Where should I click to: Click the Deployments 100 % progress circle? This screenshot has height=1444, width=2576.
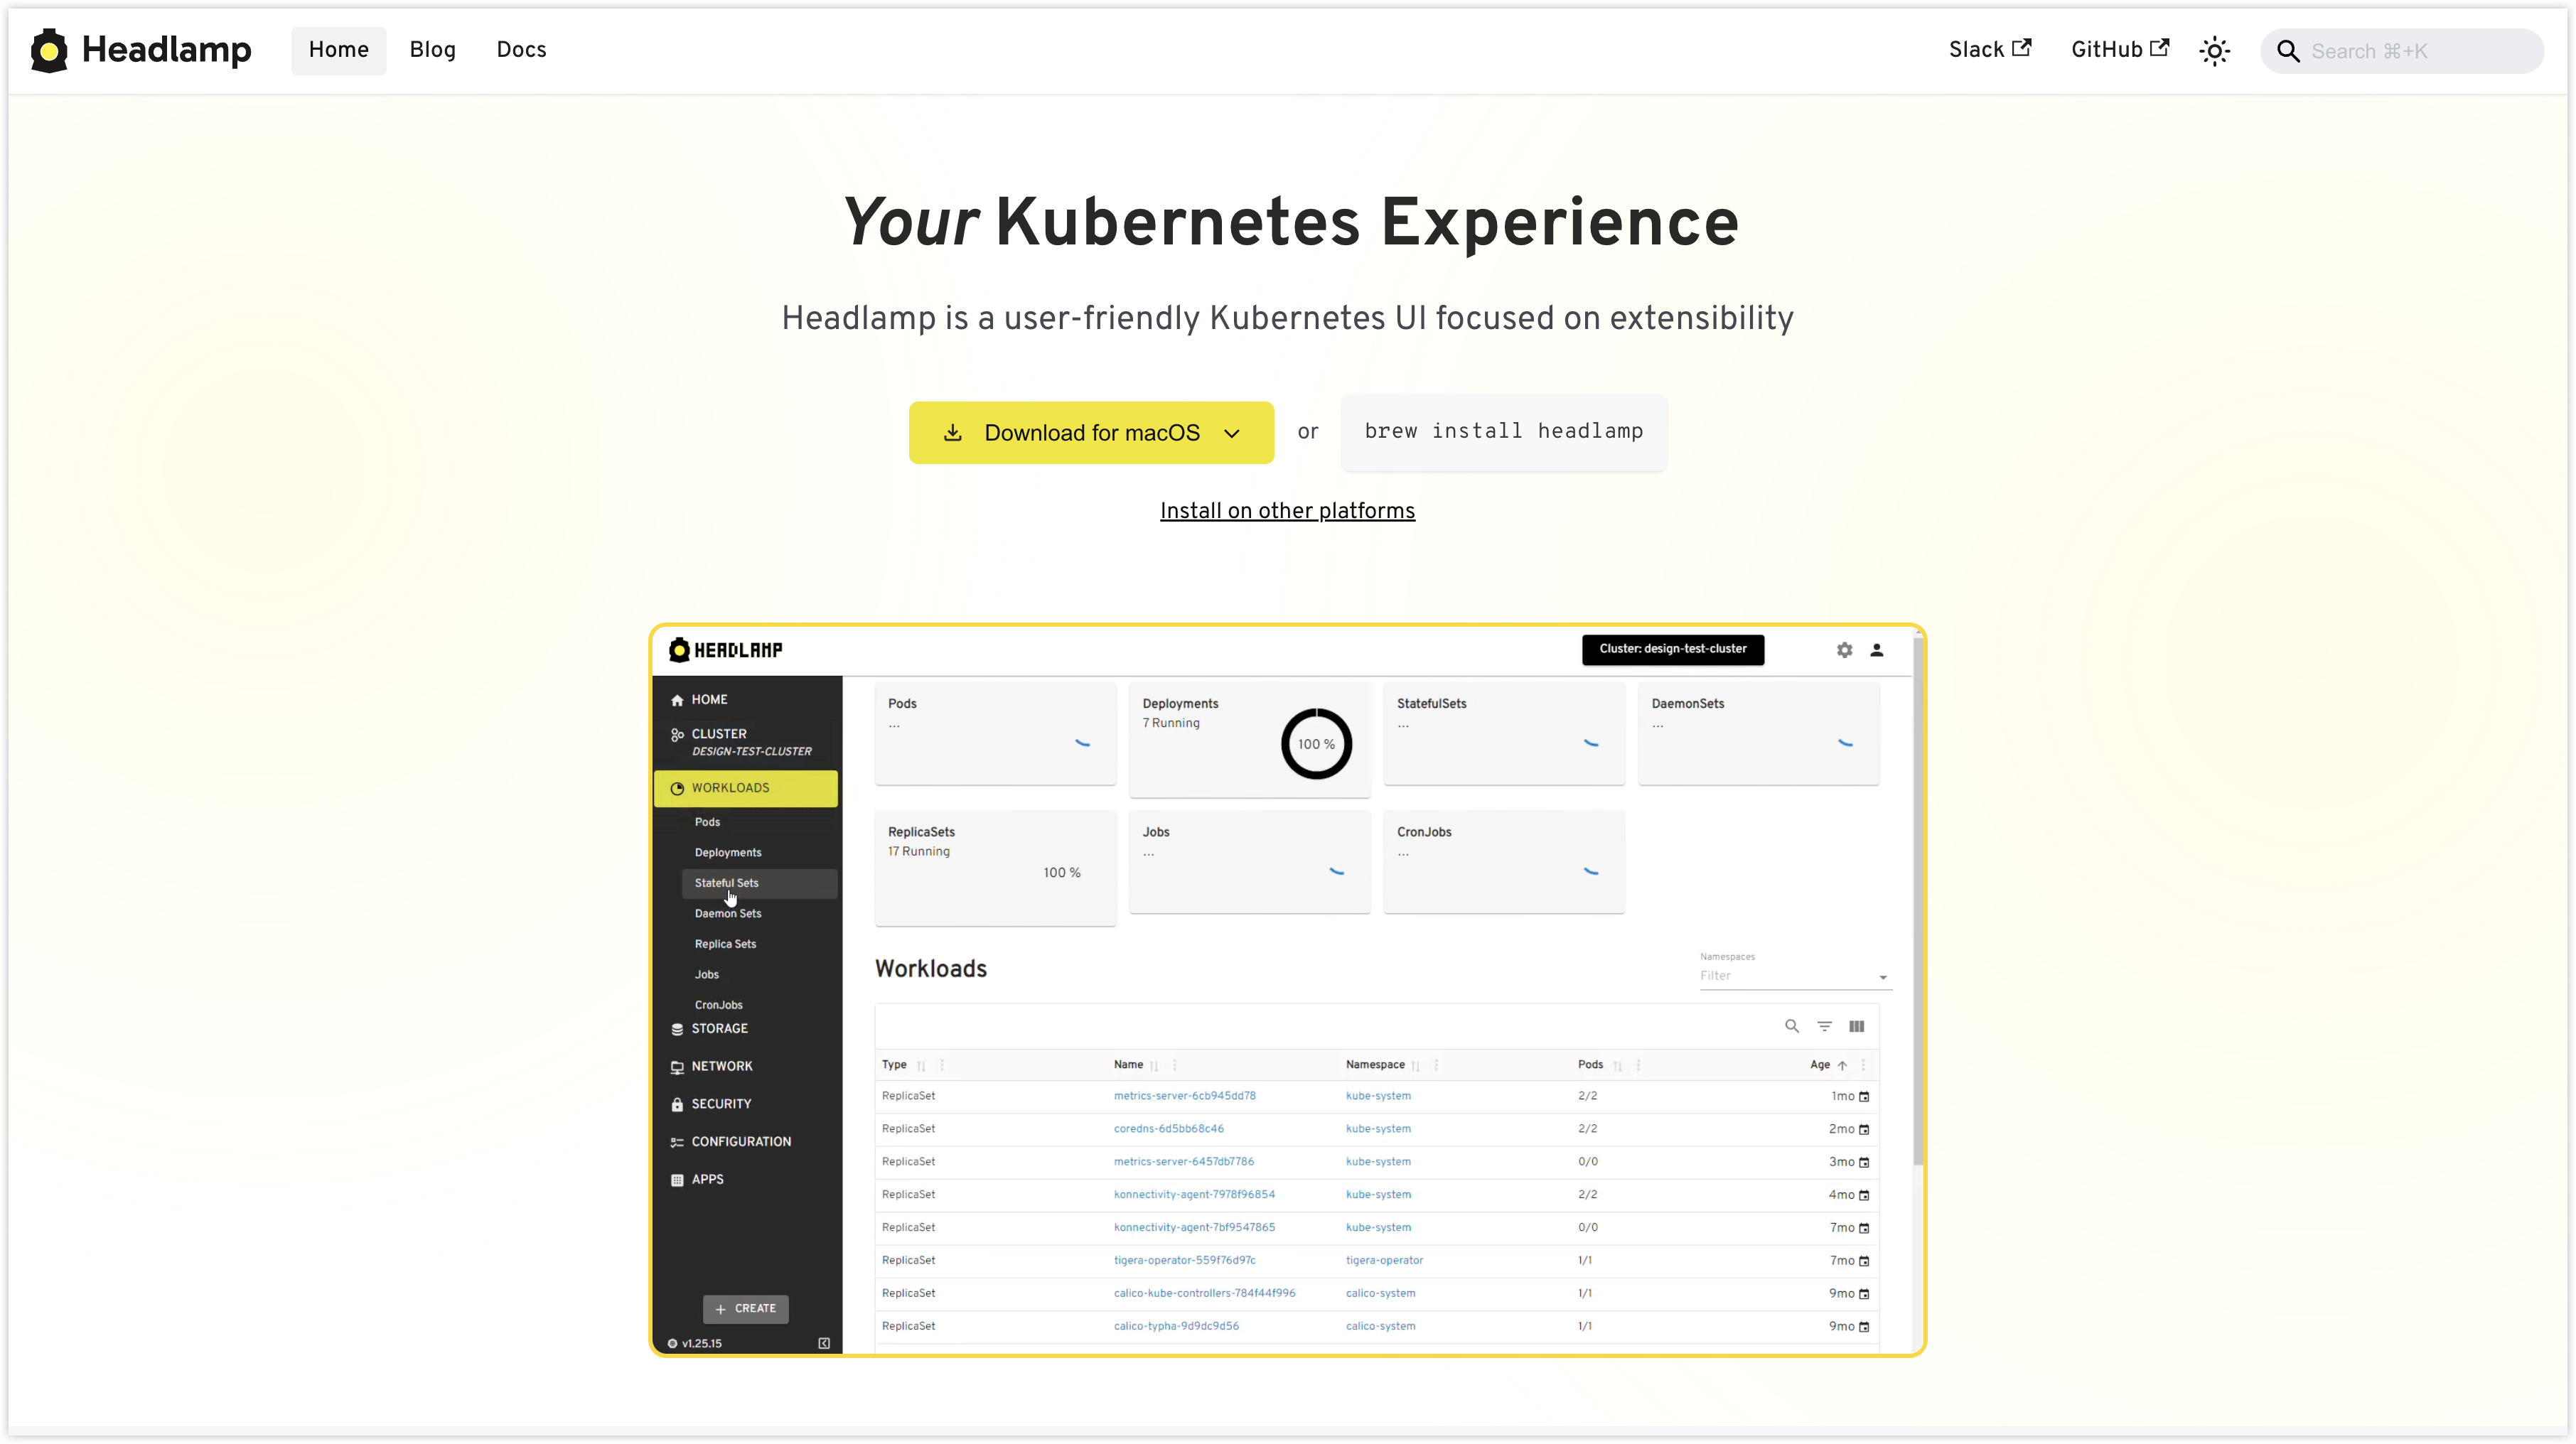click(x=1316, y=744)
